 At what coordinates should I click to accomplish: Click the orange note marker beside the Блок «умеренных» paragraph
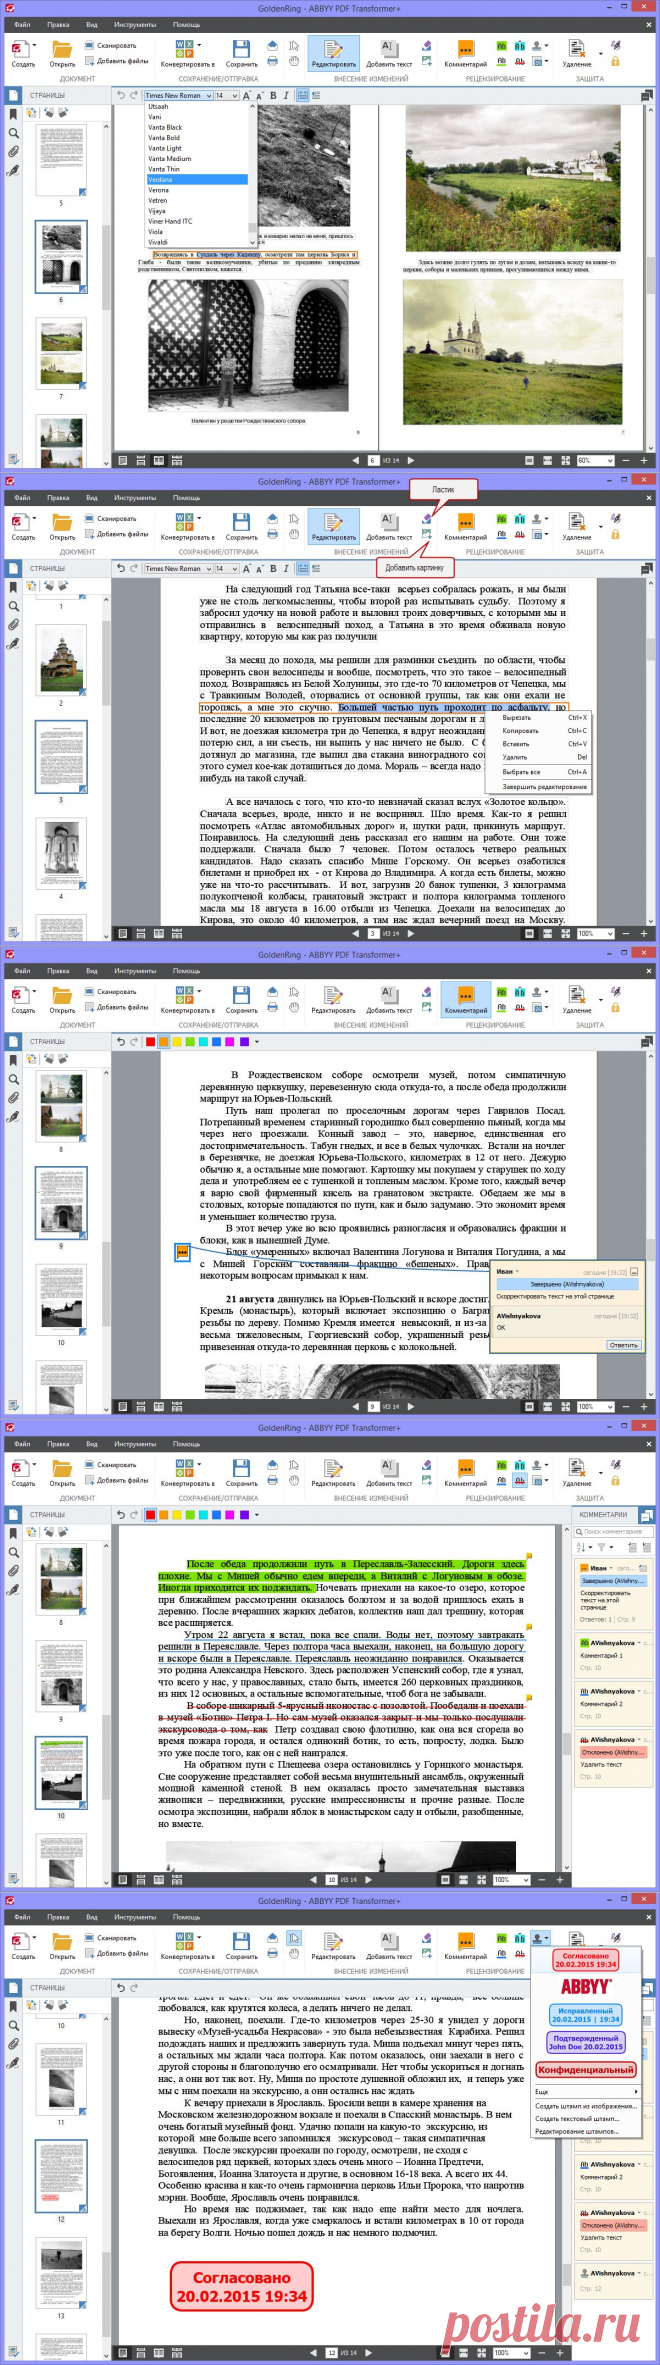(182, 1251)
